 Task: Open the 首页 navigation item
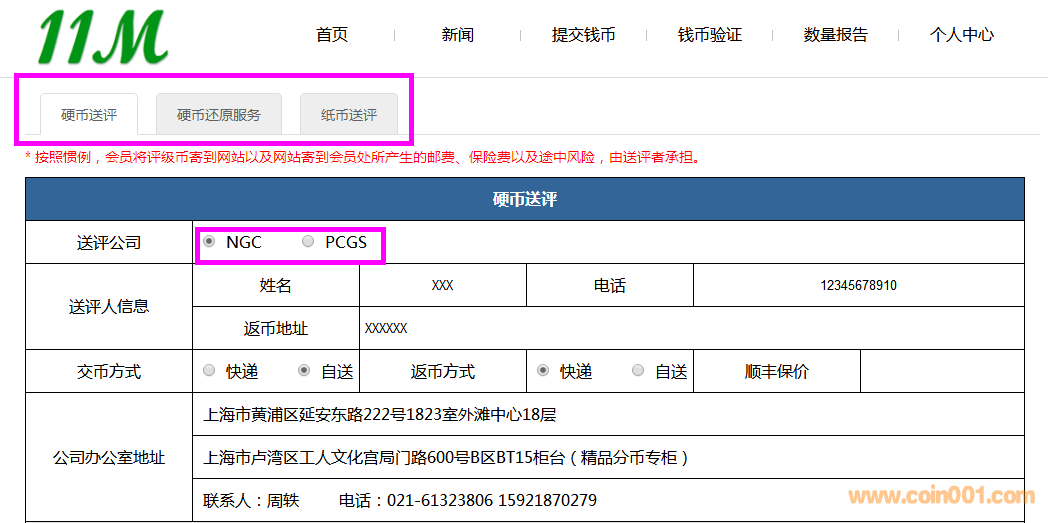pos(332,35)
